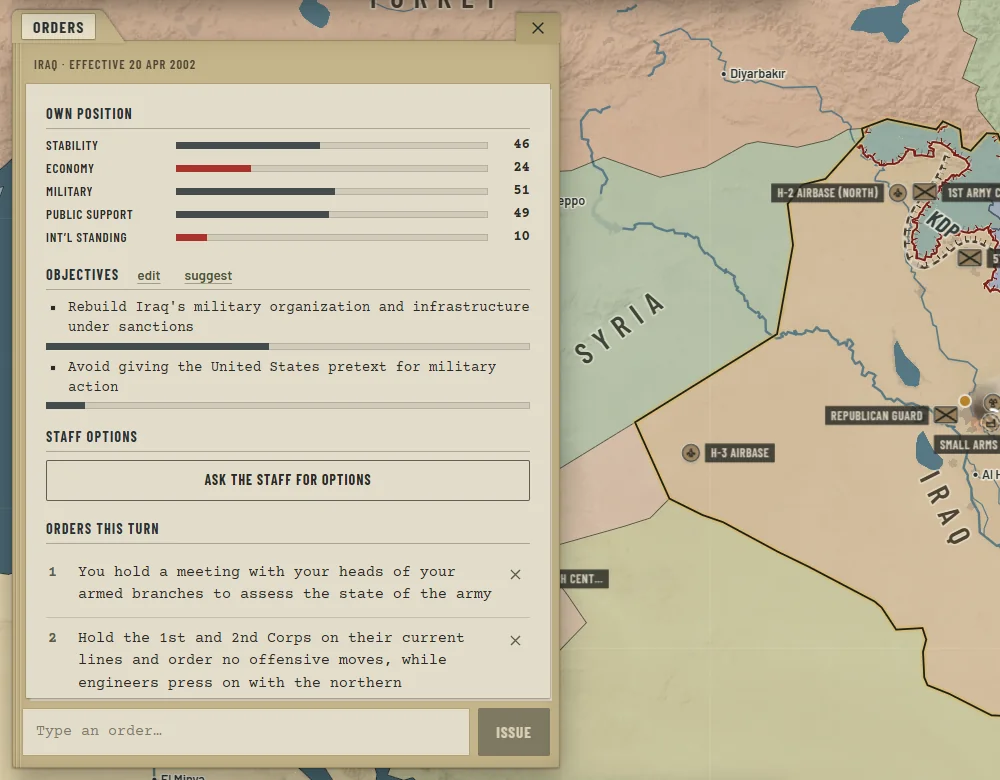Open the H-2 AIRBASE (NORTH) map label
Image resolution: width=1000 pixels, height=780 pixels.
click(x=827, y=193)
